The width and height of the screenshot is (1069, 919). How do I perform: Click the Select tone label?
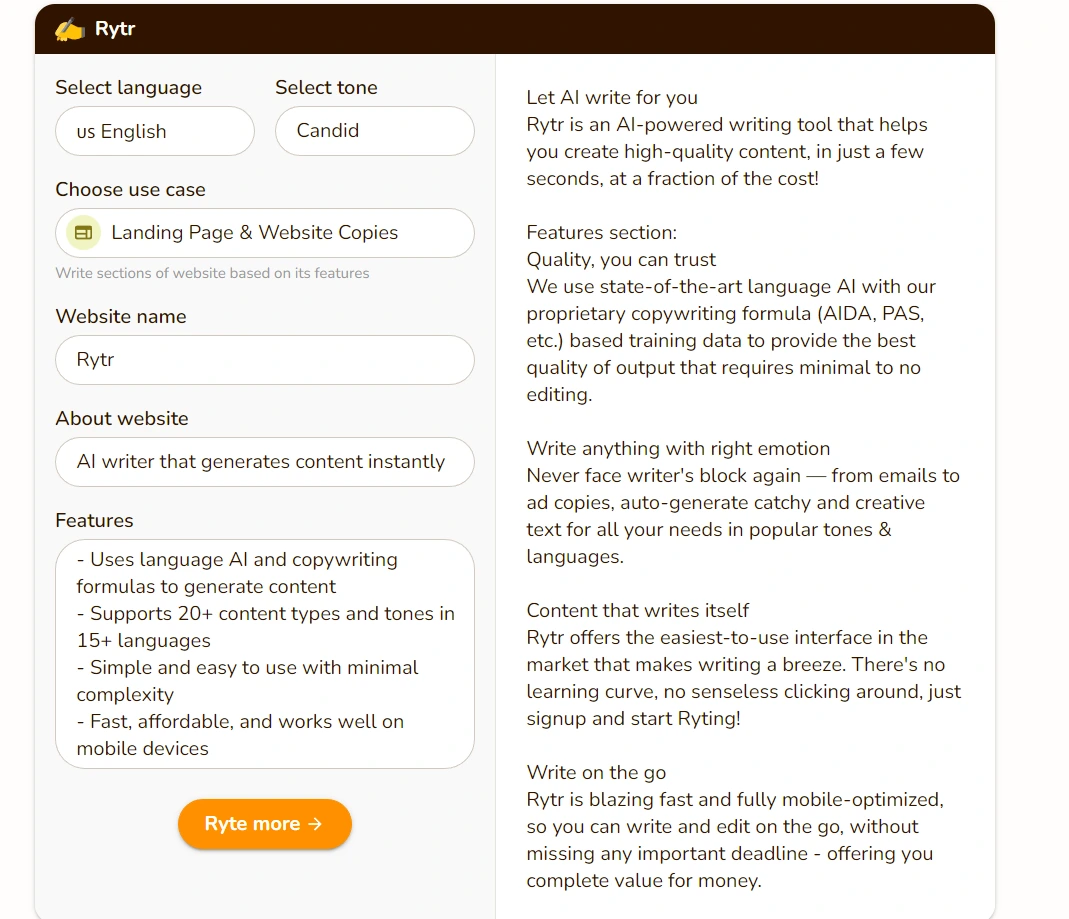(326, 88)
